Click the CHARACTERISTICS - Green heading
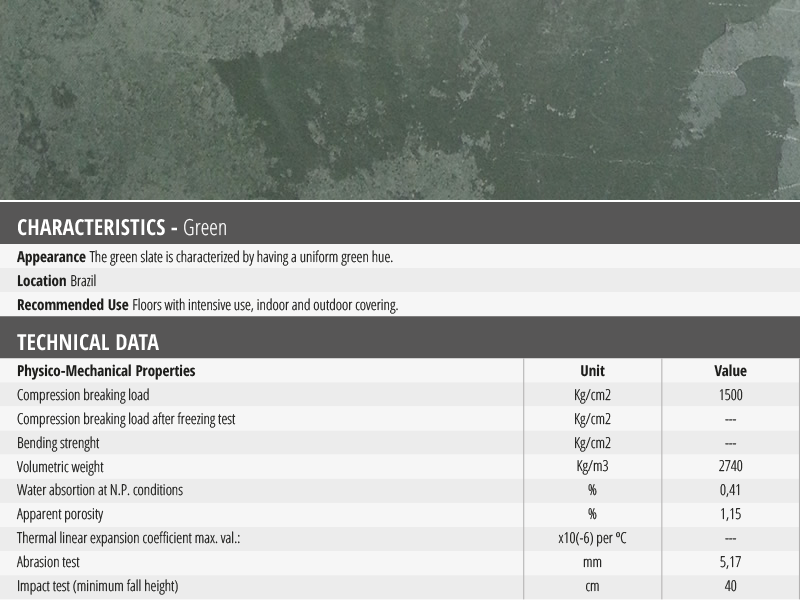Image resolution: width=800 pixels, height=600 pixels. (x=122, y=227)
